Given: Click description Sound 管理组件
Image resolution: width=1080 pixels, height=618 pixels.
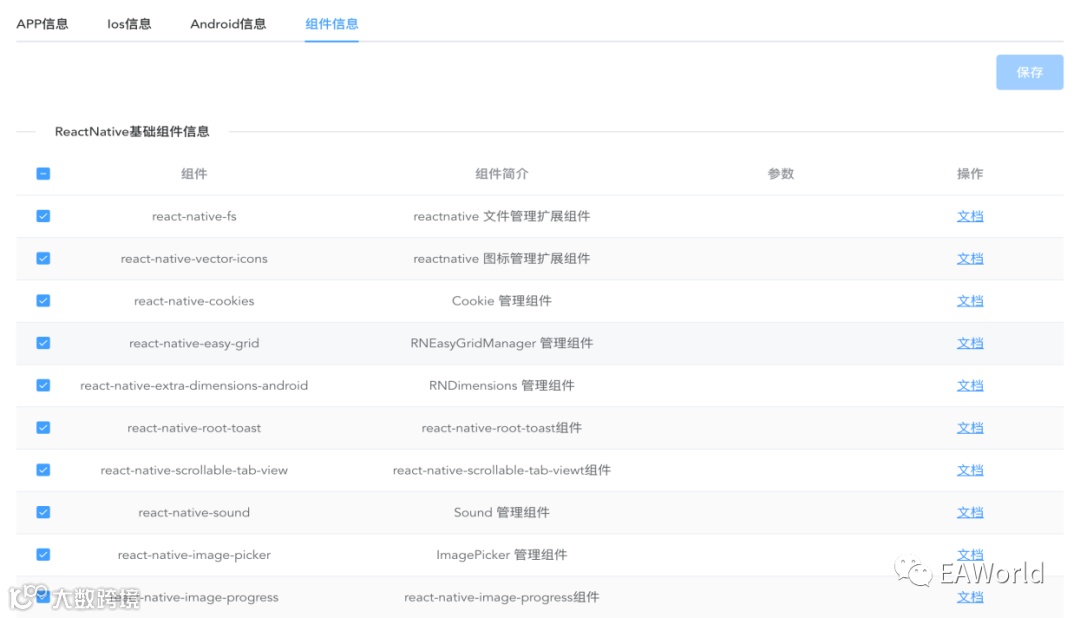Looking at the screenshot, I should 501,513.
